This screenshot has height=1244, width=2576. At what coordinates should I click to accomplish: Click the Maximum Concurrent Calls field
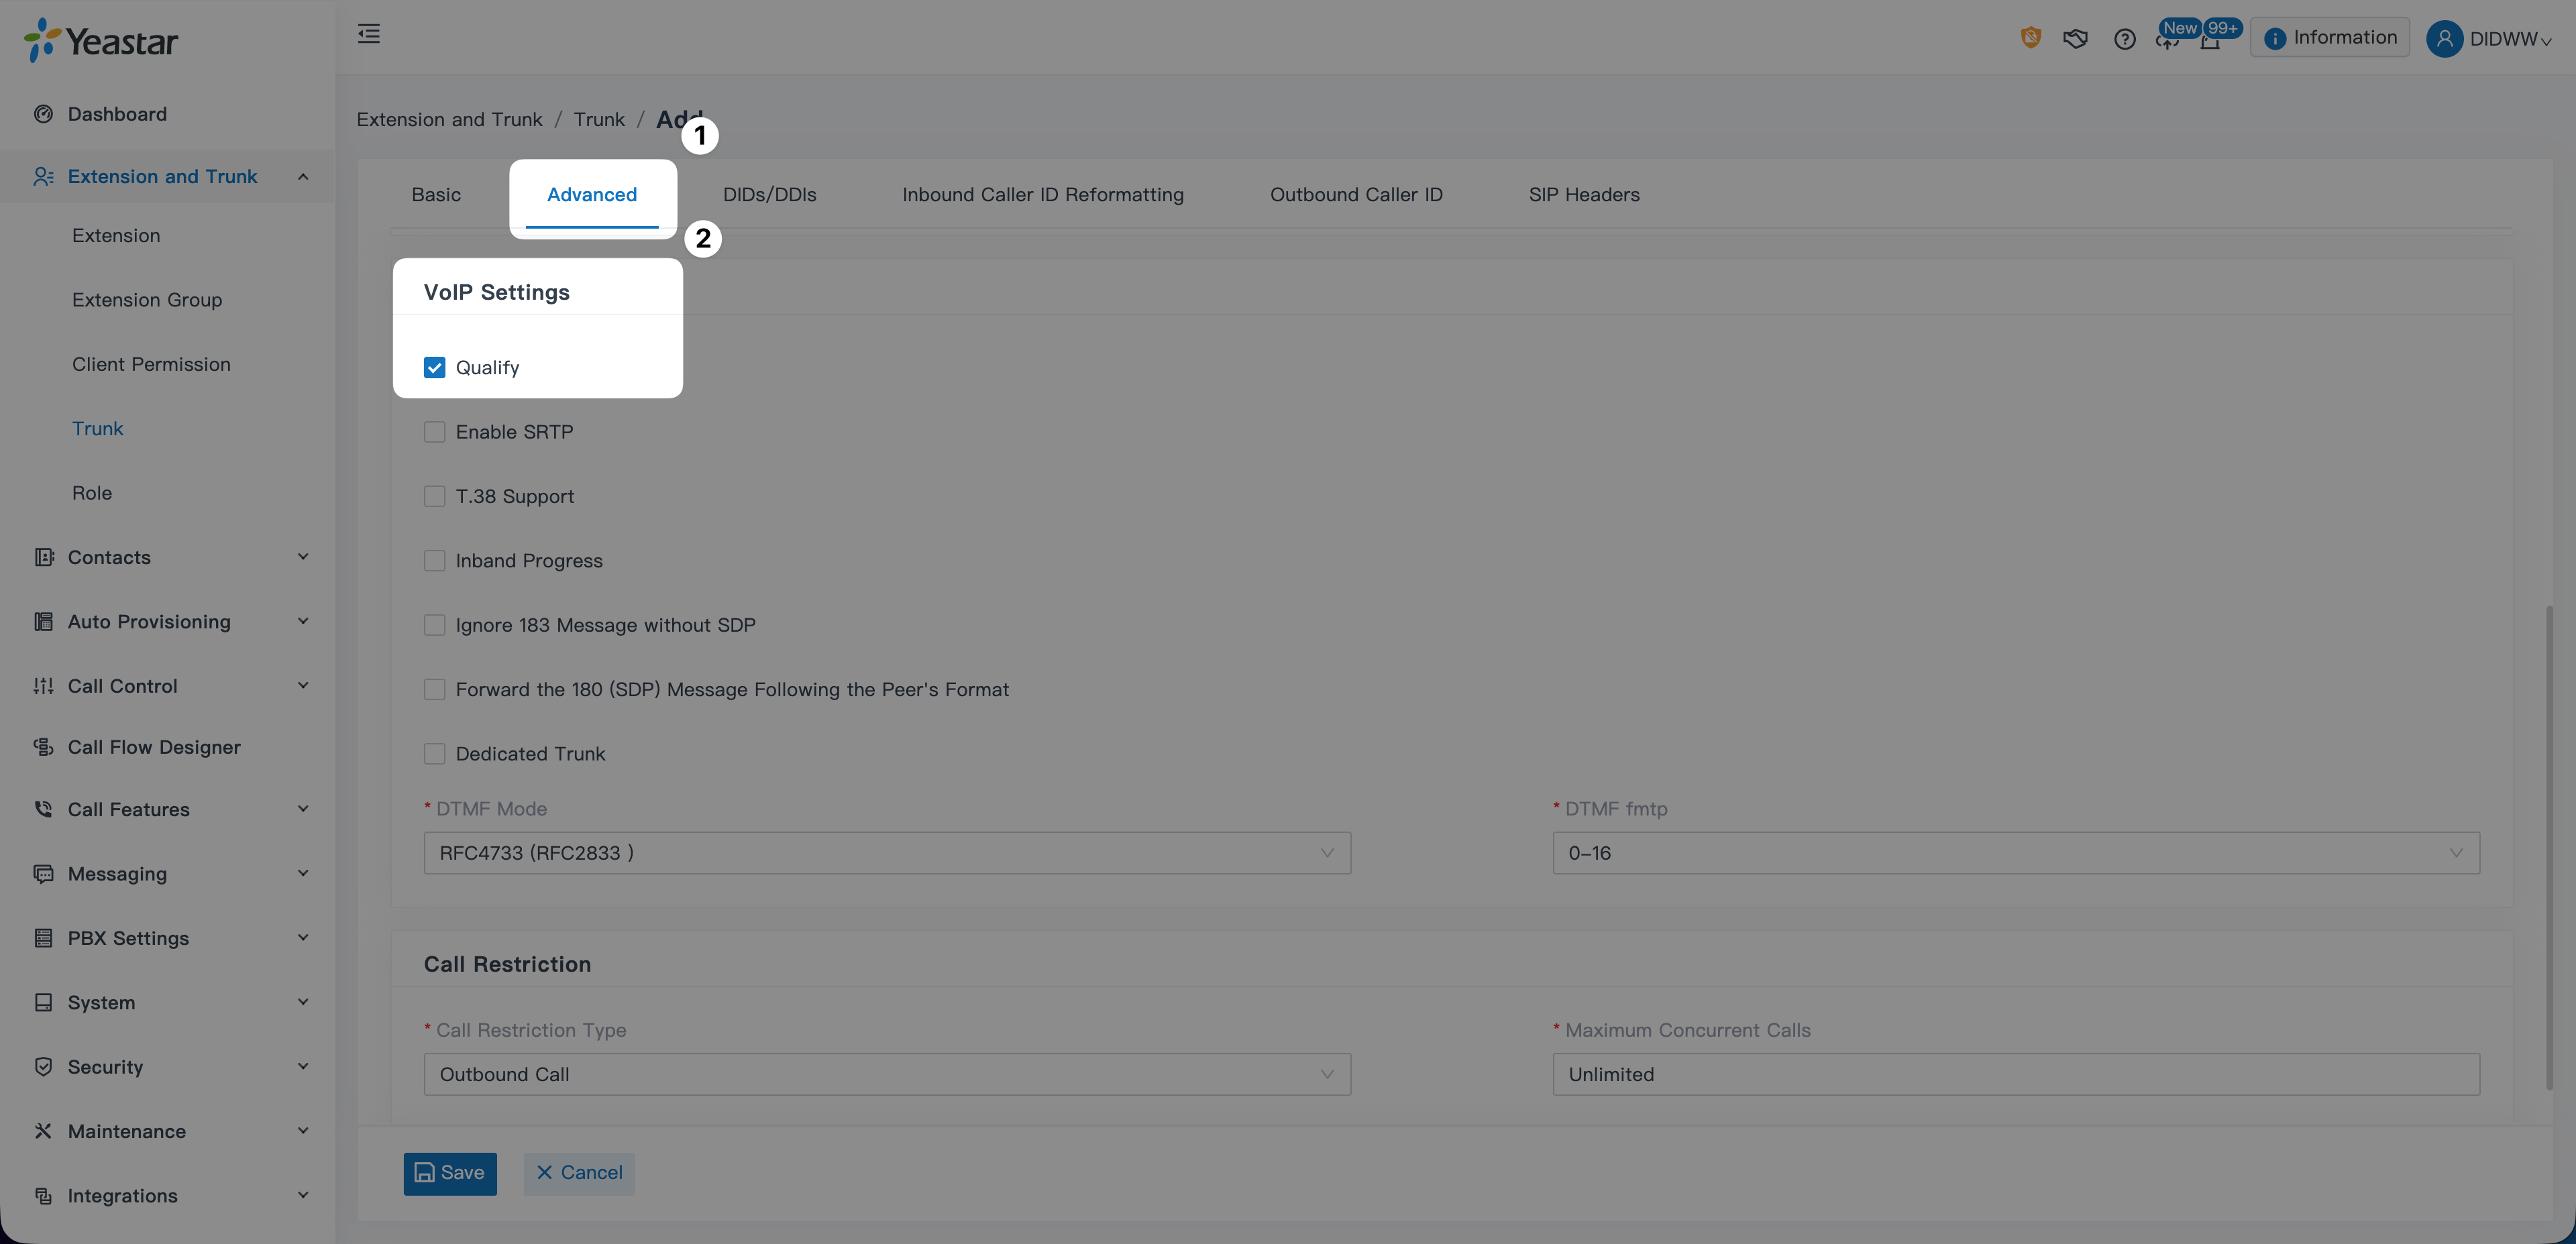point(2015,1074)
